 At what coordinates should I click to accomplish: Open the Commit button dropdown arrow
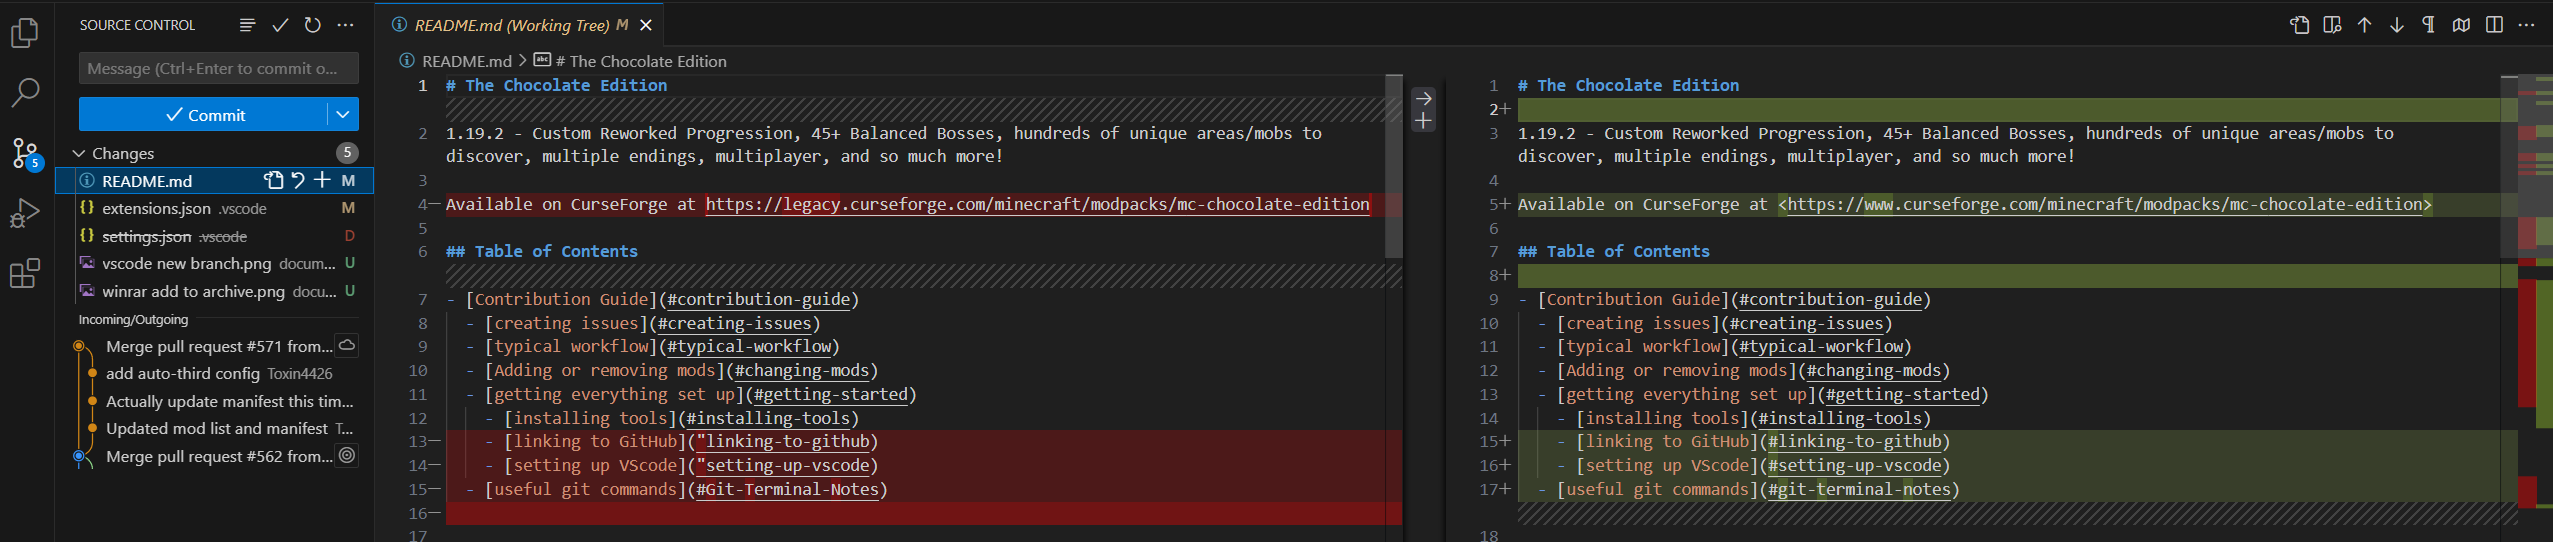click(x=343, y=114)
